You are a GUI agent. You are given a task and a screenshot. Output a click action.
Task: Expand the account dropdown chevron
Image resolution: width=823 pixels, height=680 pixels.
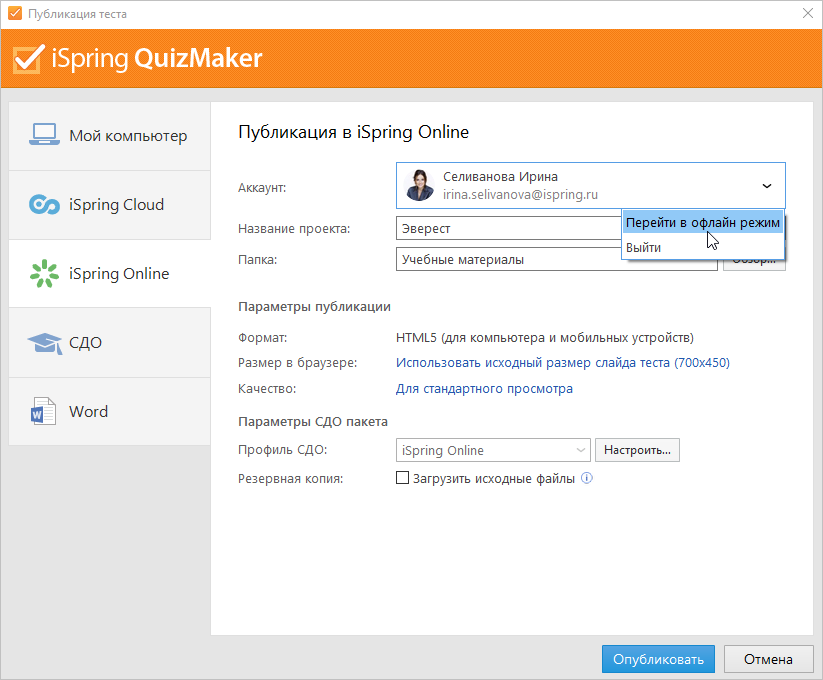tap(766, 186)
